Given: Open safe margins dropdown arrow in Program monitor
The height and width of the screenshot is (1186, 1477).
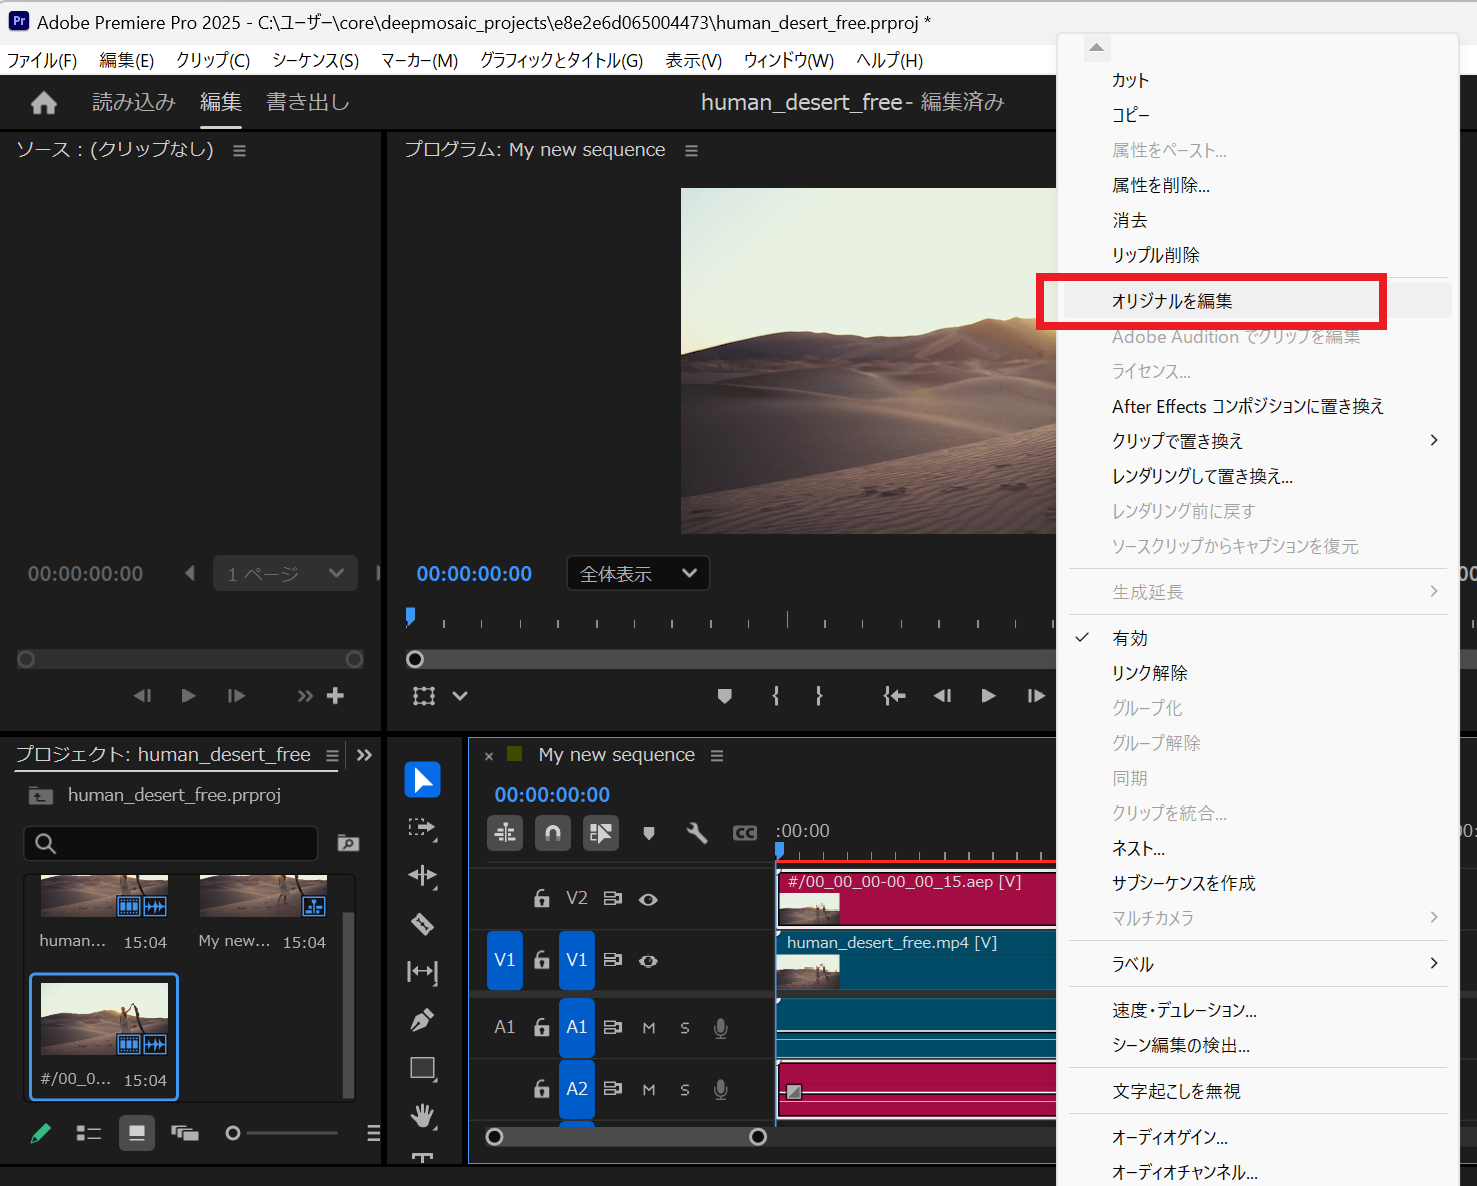Looking at the screenshot, I should pos(460,696).
